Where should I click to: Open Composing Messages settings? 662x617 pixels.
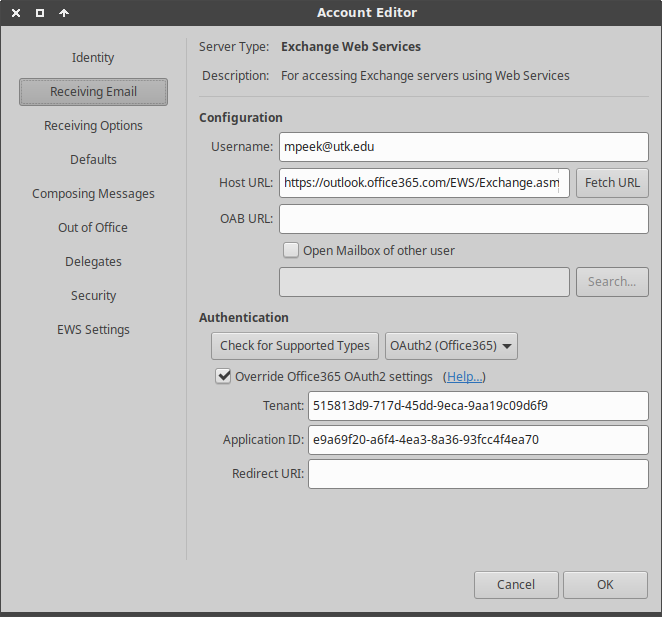pos(93,194)
